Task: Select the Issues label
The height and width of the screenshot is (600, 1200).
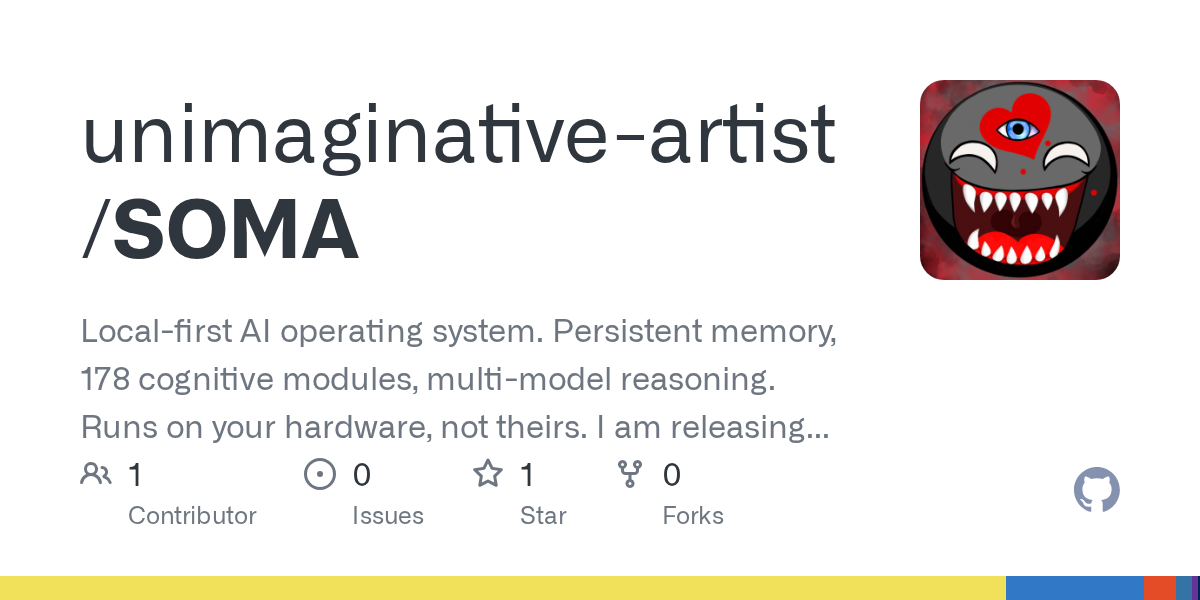Action: click(x=388, y=516)
